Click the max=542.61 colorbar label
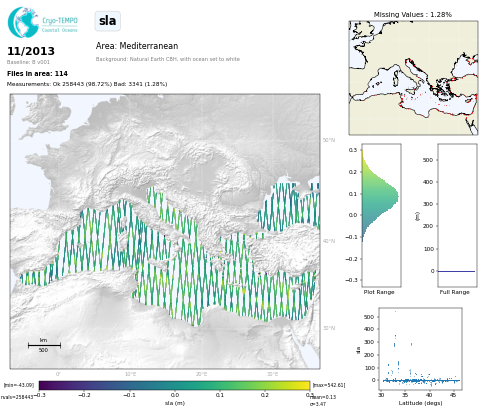Screen dimensions: 492x410 [x=329, y=385]
